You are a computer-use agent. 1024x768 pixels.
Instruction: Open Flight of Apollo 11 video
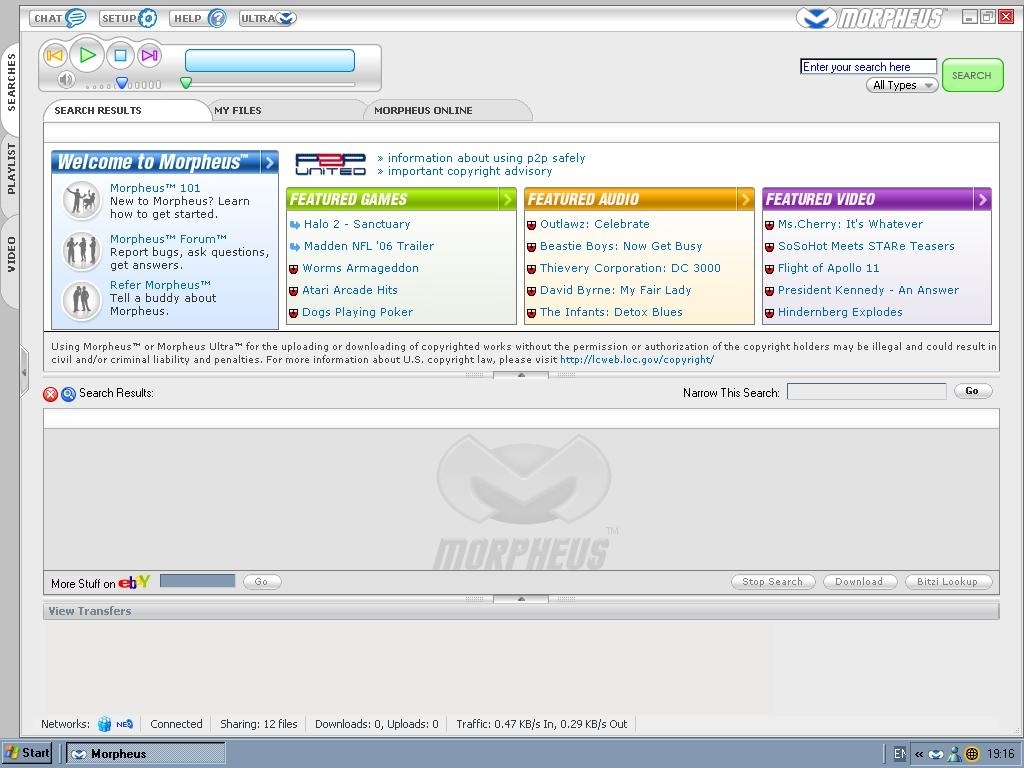tap(828, 268)
